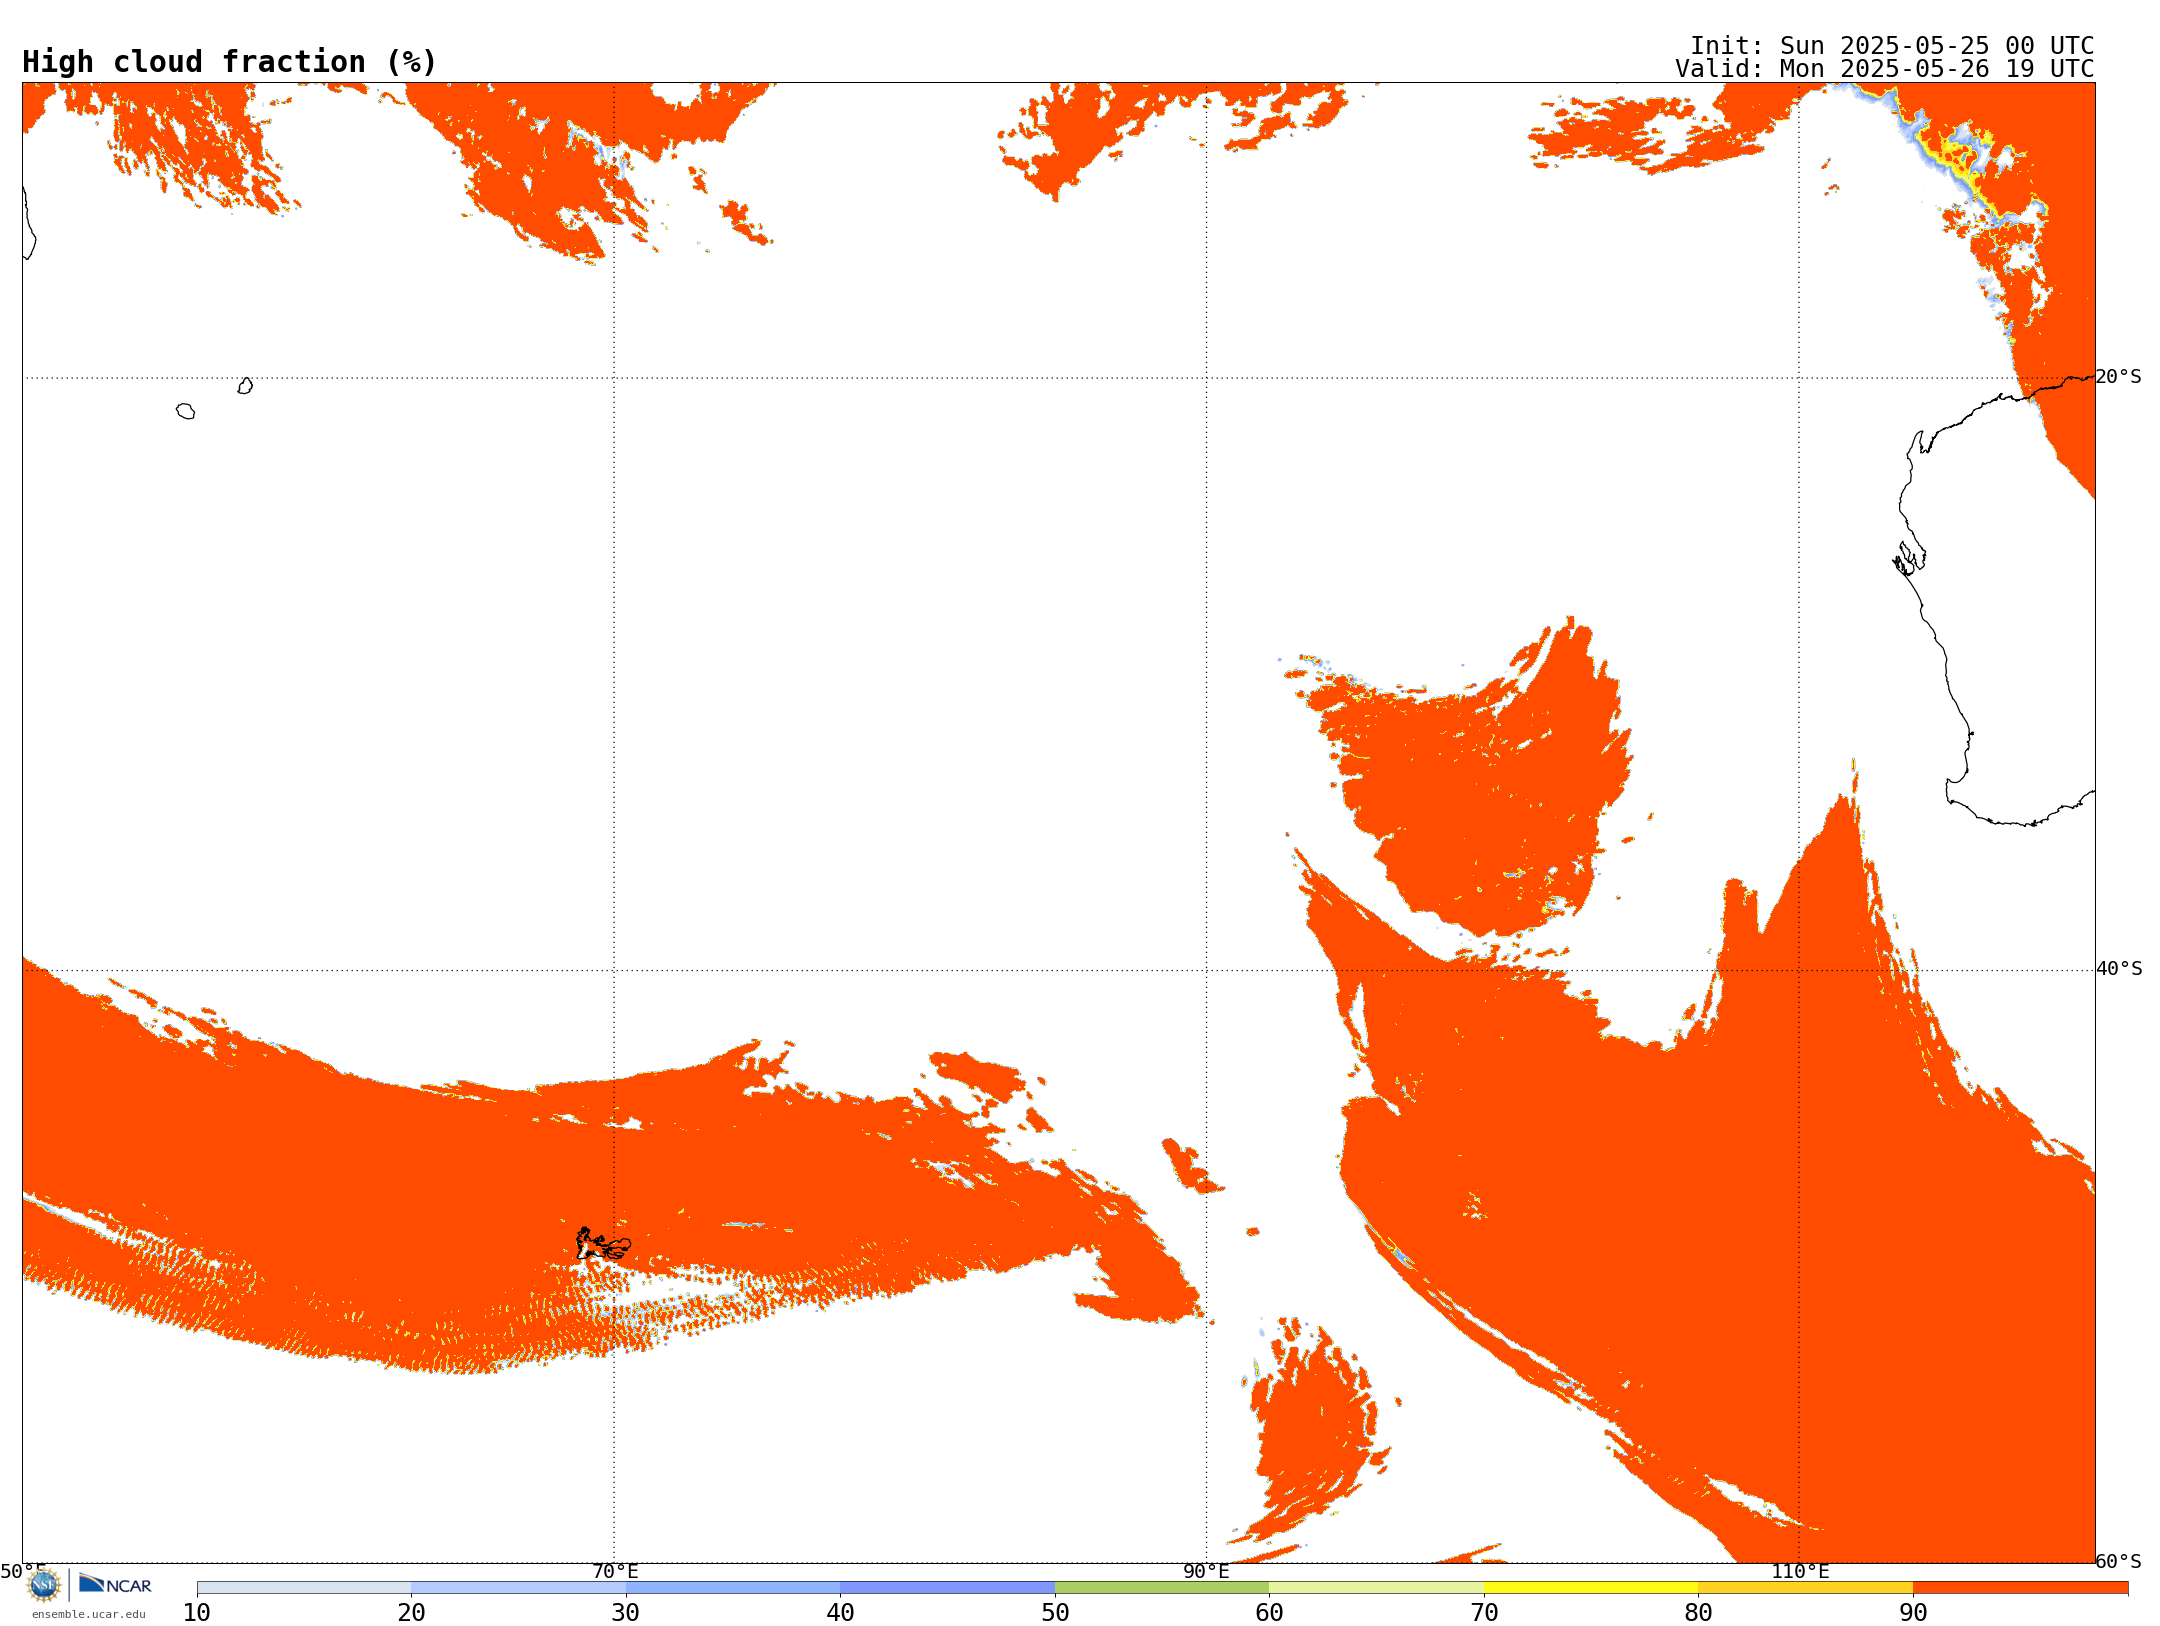Image resolution: width=2160 pixels, height=1626 pixels.
Task: Click the colorbar tick label 10
Action: click(197, 1613)
